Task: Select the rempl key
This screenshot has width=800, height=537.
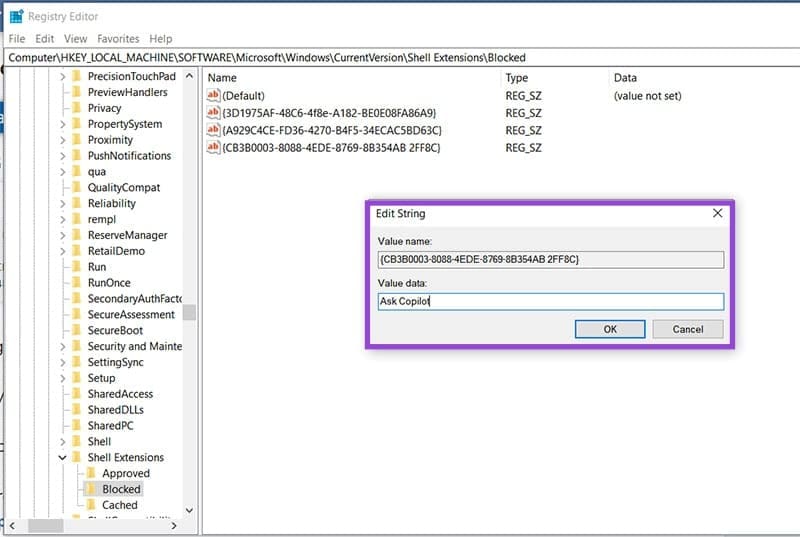Action: click(x=102, y=219)
